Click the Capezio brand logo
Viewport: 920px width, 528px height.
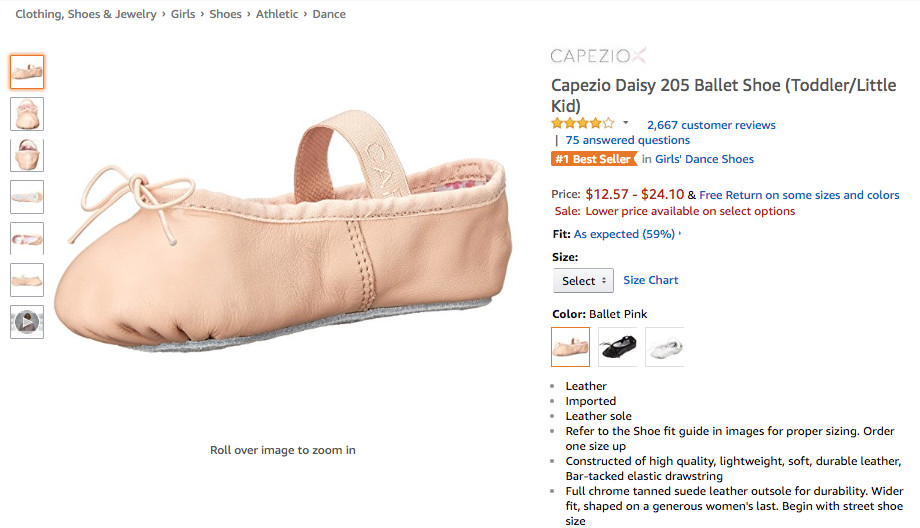tap(598, 54)
